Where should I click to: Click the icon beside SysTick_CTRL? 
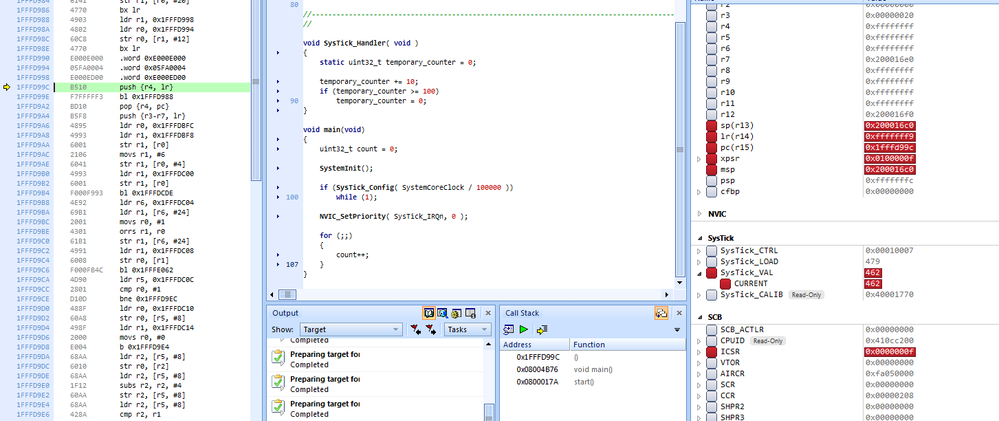(712, 250)
